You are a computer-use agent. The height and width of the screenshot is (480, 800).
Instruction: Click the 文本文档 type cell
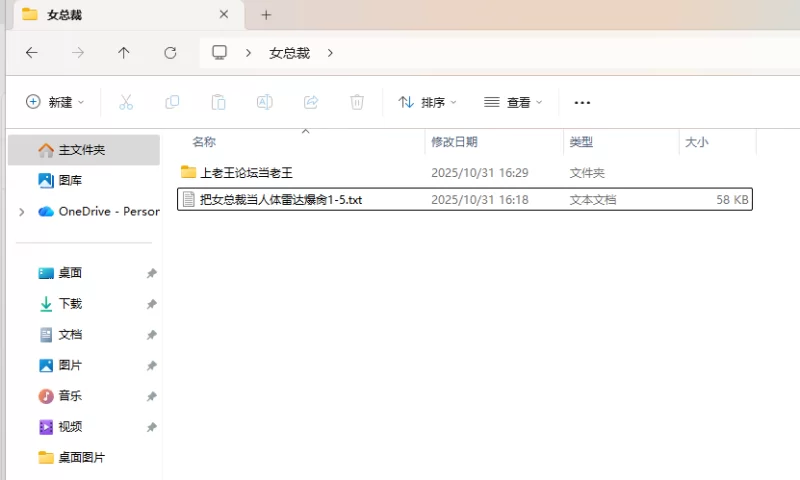tap(593, 200)
